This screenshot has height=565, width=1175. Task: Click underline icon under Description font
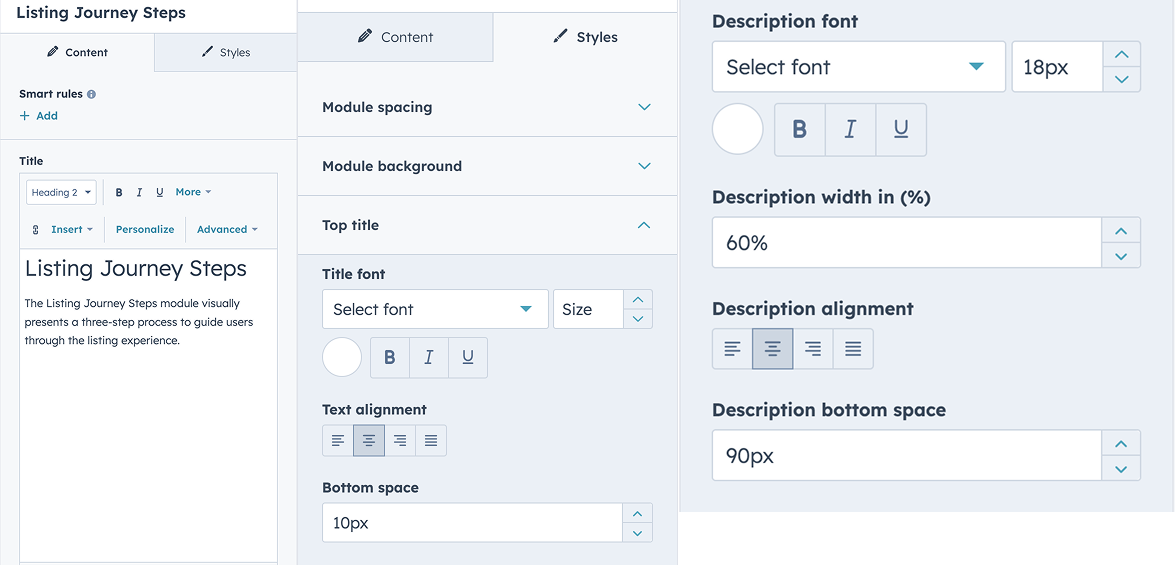tap(901, 130)
